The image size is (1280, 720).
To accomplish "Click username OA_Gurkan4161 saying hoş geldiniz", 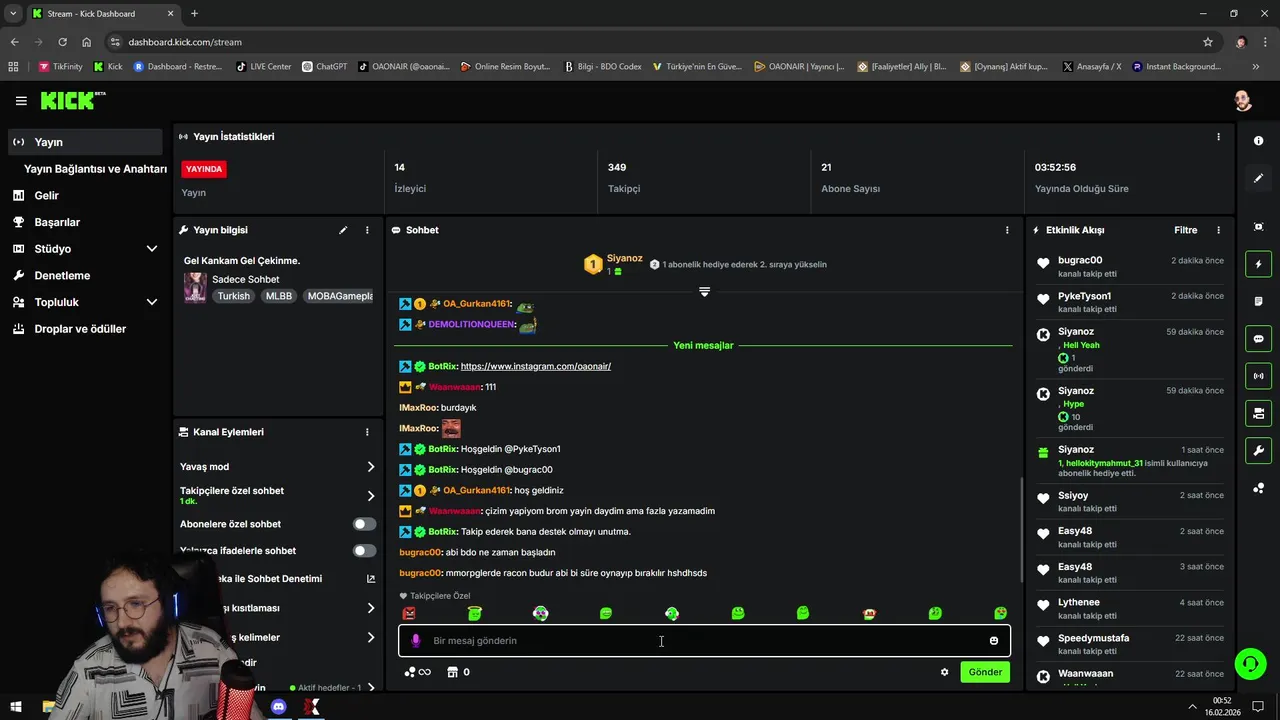I will click(x=476, y=491).
